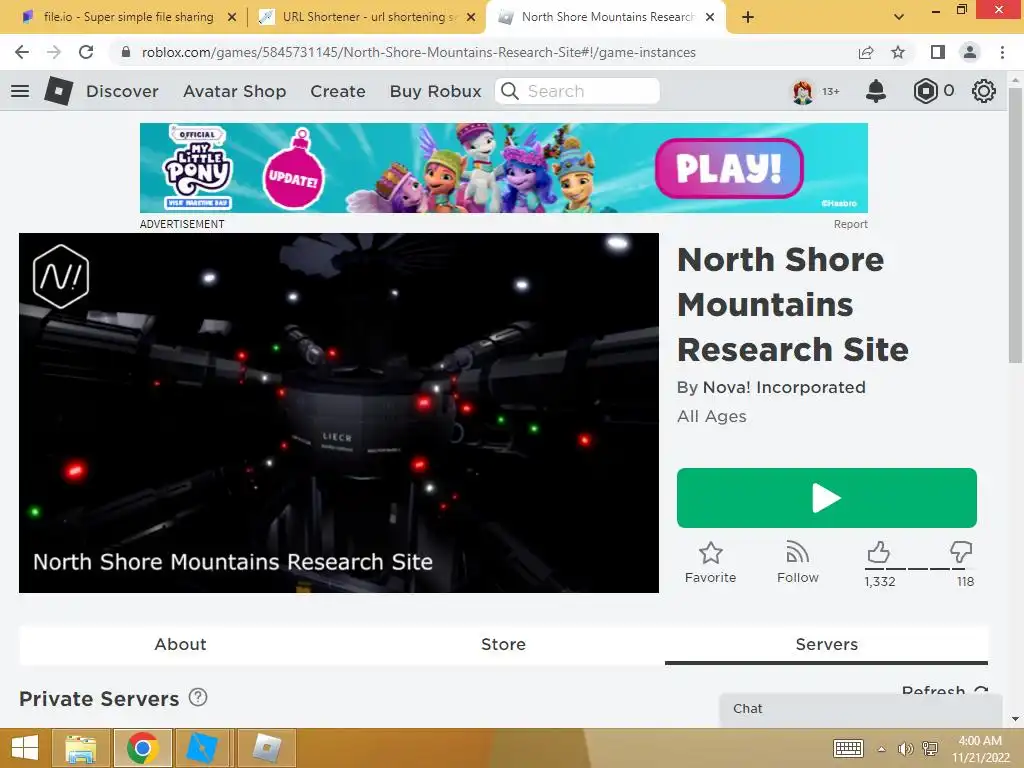The height and width of the screenshot is (768, 1024).
Task: Open the notifications bell
Action: (x=876, y=91)
